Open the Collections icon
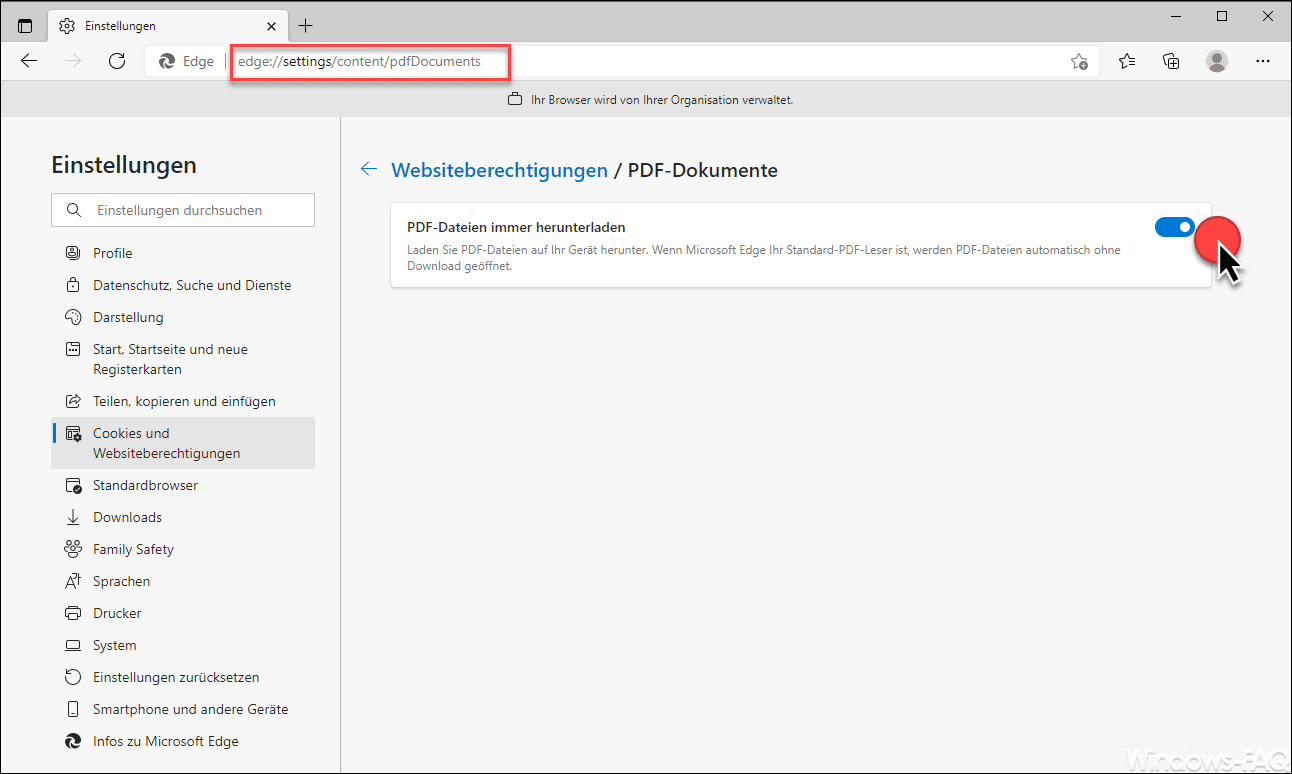The image size is (1292, 774). point(1171,61)
